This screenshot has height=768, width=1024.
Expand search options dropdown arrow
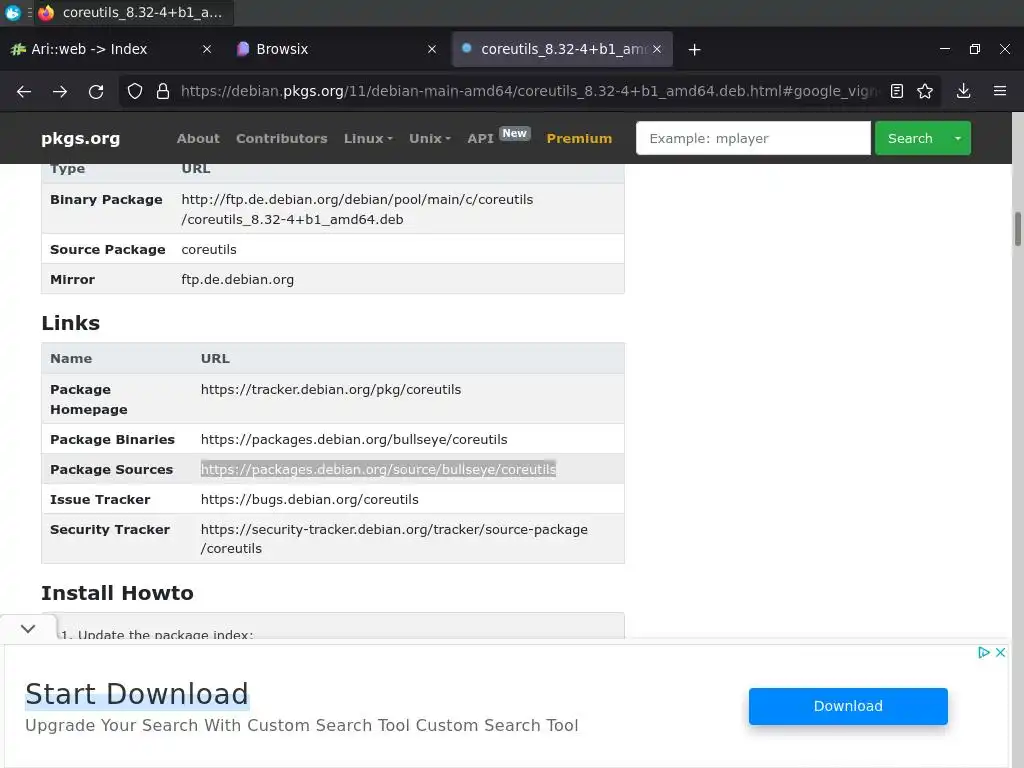[x=958, y=138]
